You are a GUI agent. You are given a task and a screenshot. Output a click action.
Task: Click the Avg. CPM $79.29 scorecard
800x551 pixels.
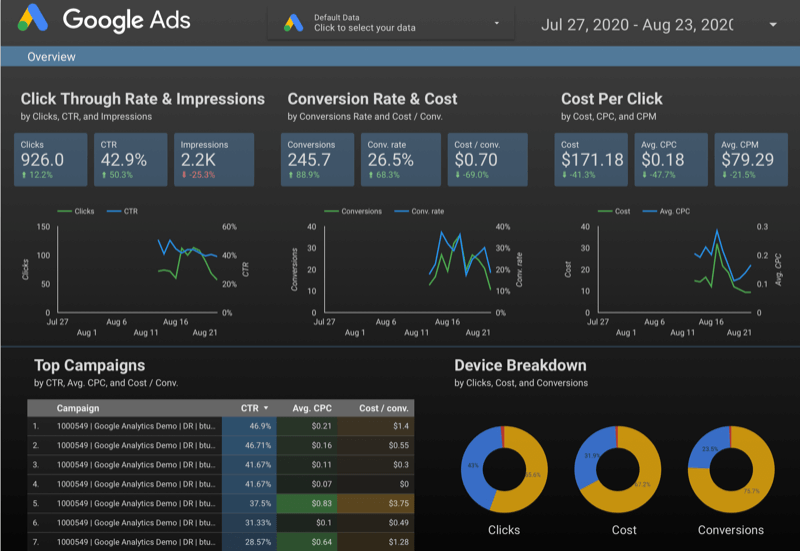(x=751, y=160)
